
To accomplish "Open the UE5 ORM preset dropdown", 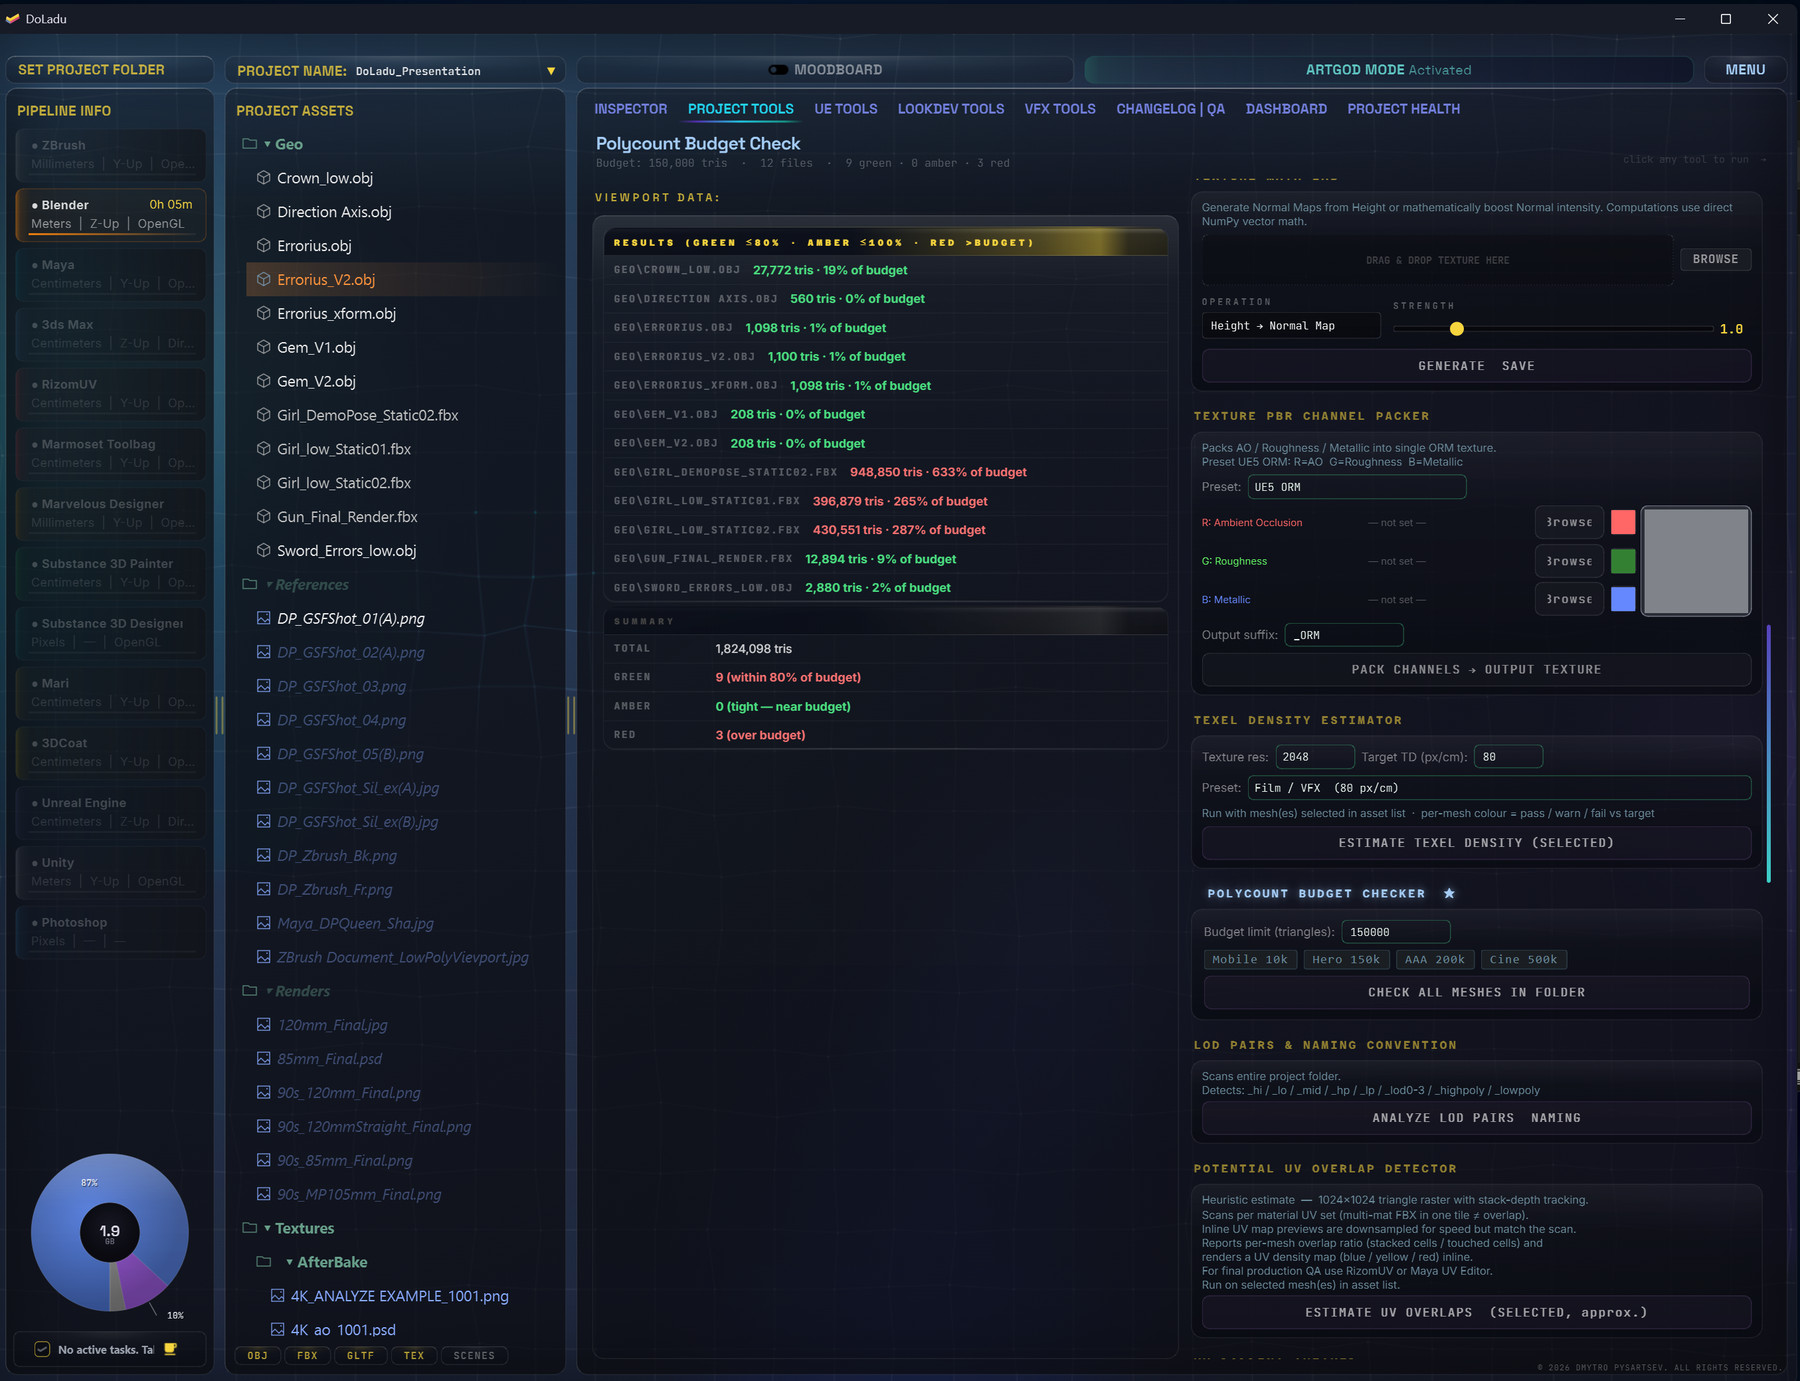I will tap(1356, 487).
